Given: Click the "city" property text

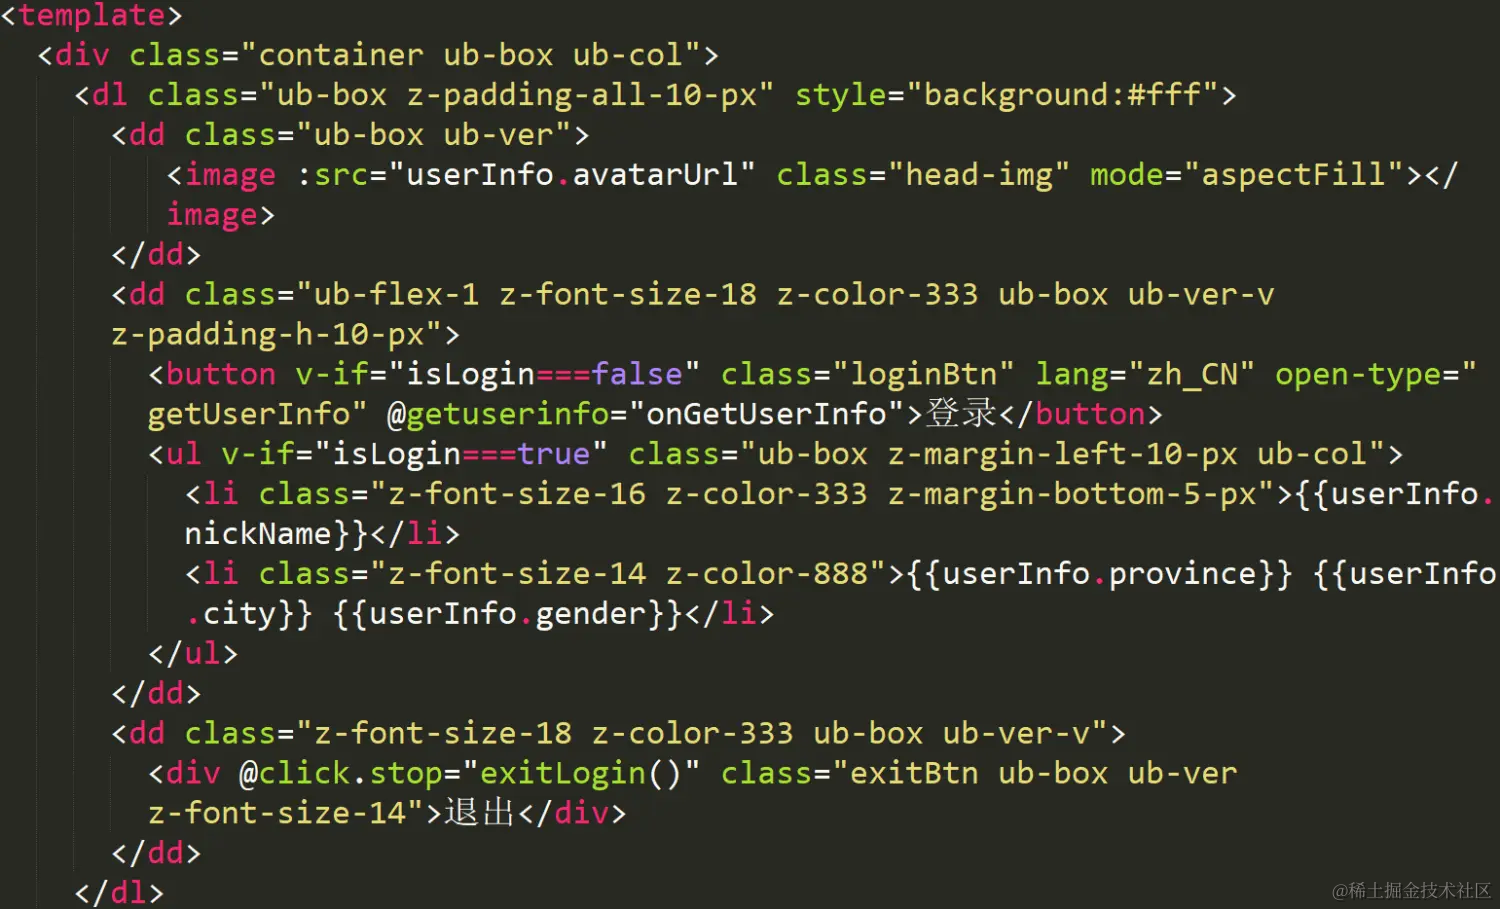Looking at the screenshot, I should pos(240,613).
